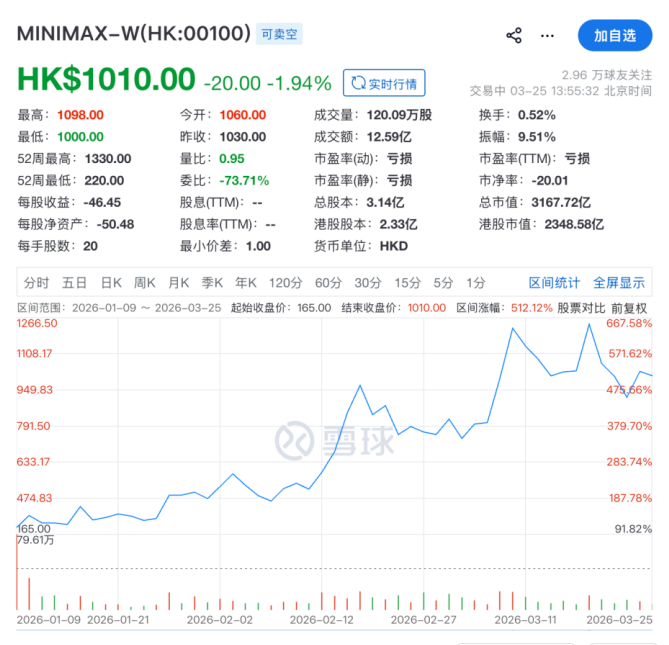Click the 成交量 value 120.09万股
Image resolution: width=669 pixels, height=645 pixels.
[x=399, y=115]
